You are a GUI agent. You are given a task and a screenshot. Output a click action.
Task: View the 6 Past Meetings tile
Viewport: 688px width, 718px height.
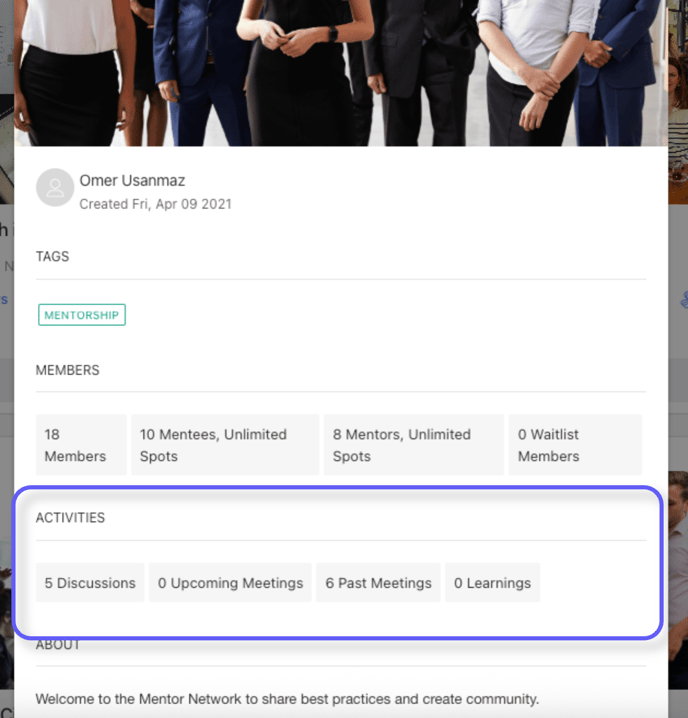point(378,582)
